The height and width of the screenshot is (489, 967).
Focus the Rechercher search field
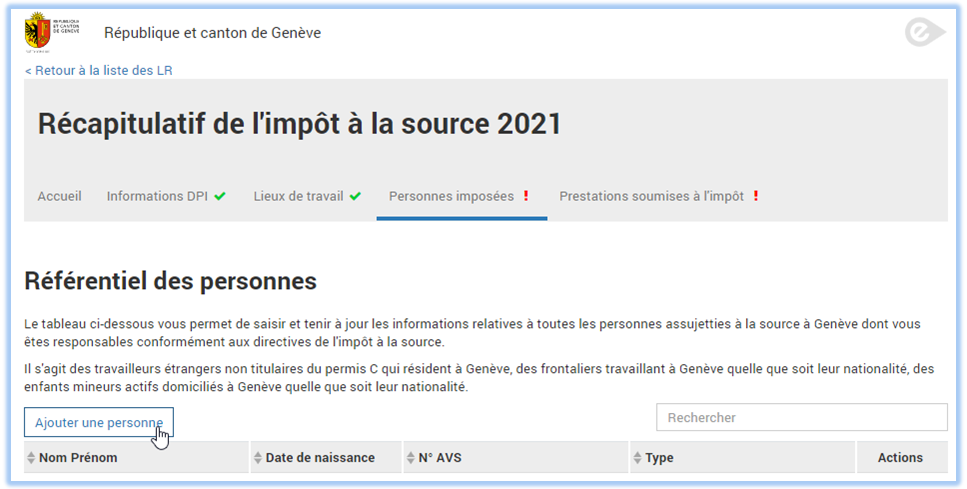tap(802, 417)
